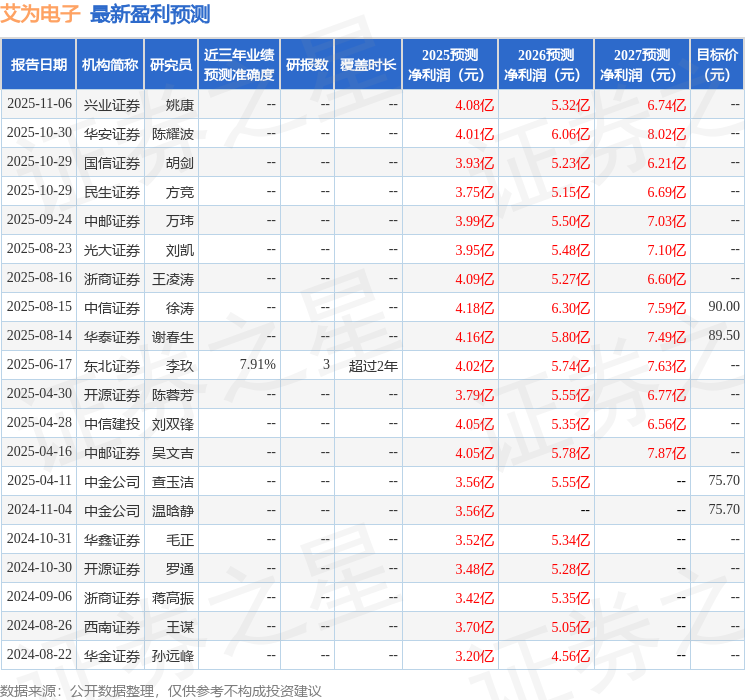745x700 pixels.
Task: Select researcher 刘双锋
Action: (x=173, y=424)
